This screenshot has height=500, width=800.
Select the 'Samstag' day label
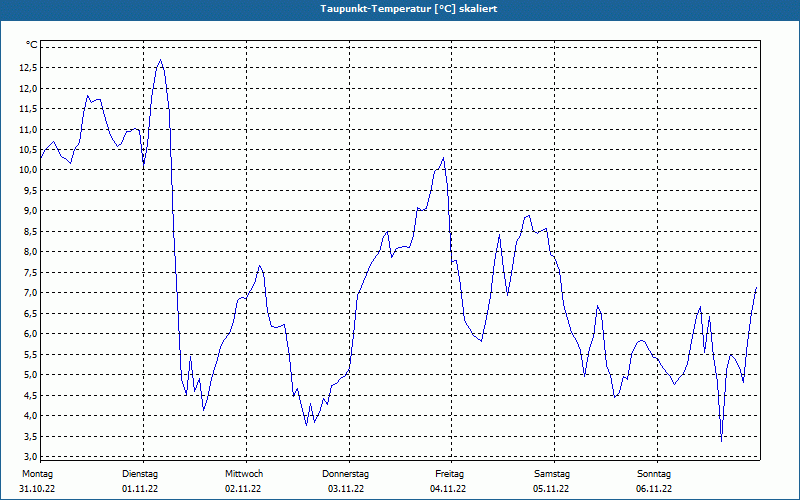(552, 474)
